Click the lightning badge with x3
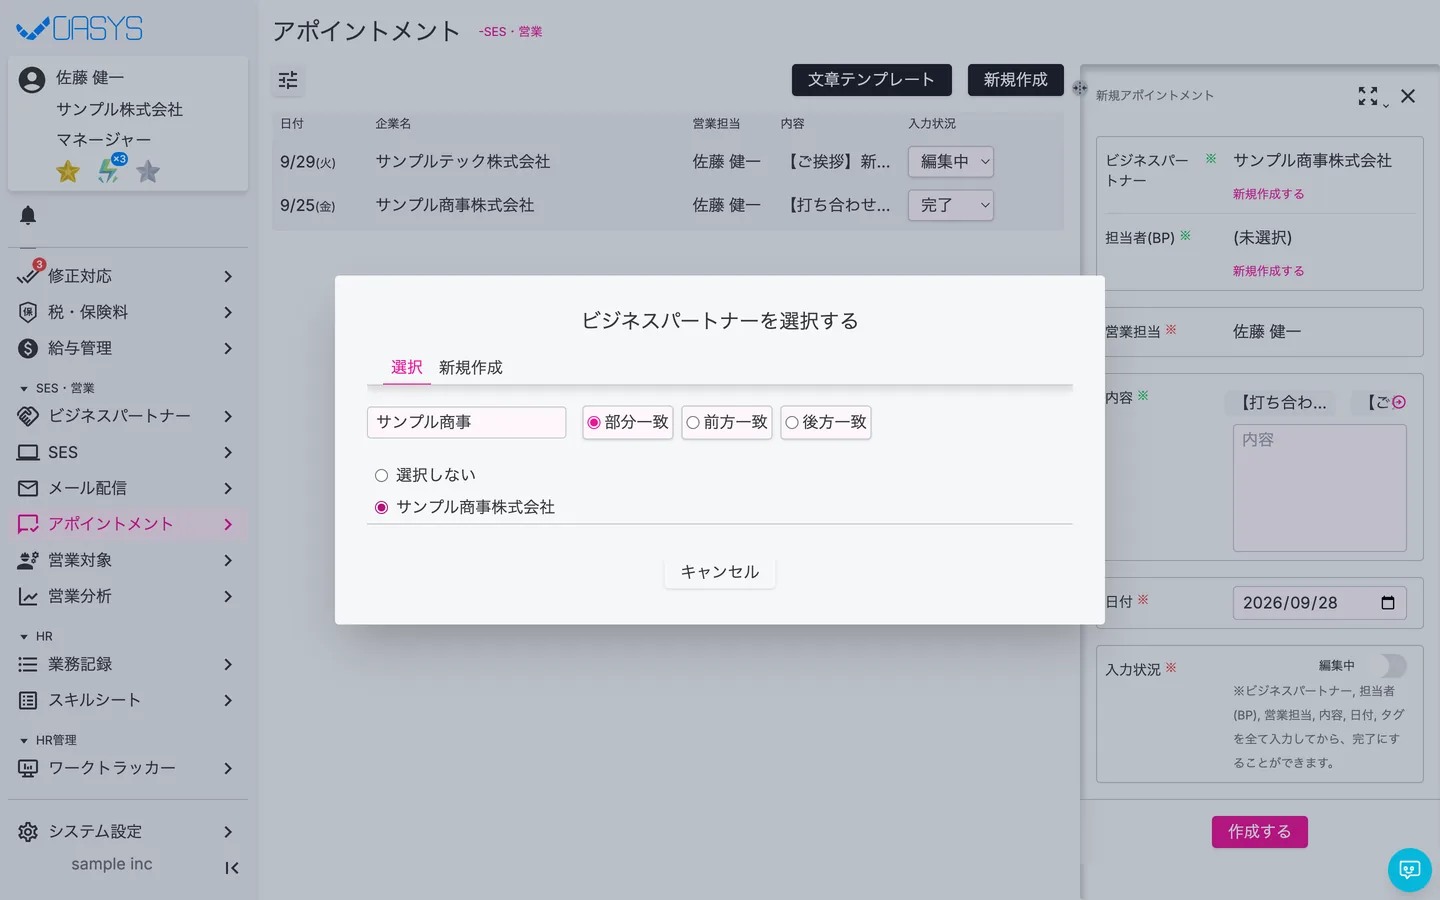Screen dimensions: 1440x900 point(110,169)
